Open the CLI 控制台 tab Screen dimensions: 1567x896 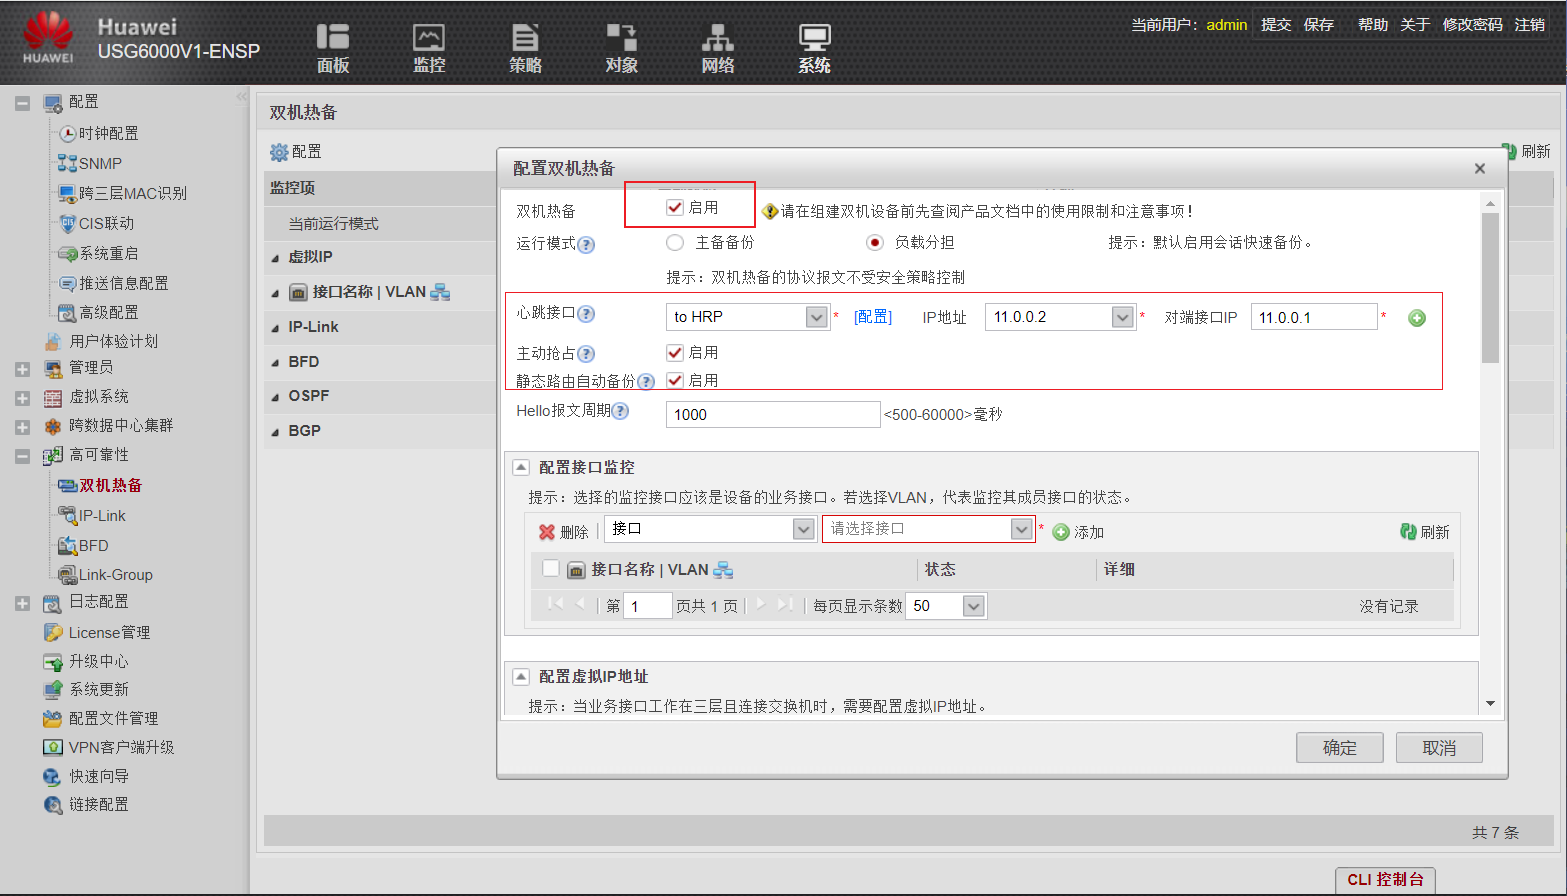click(1386, 880)
